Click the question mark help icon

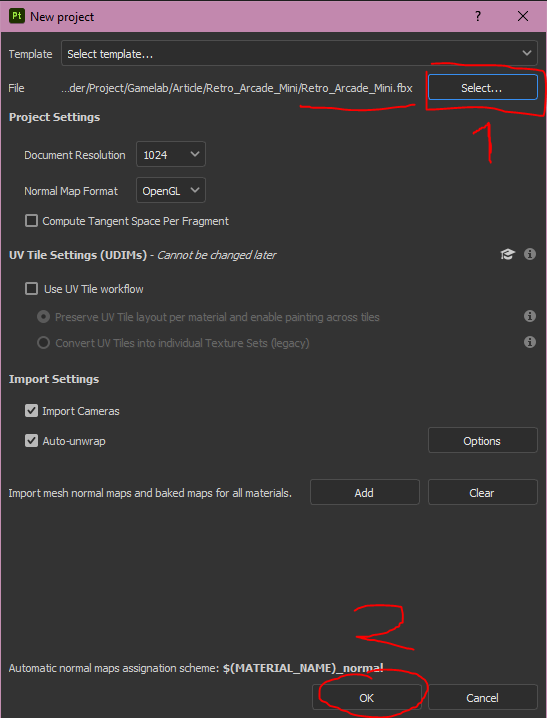(478, 16)
